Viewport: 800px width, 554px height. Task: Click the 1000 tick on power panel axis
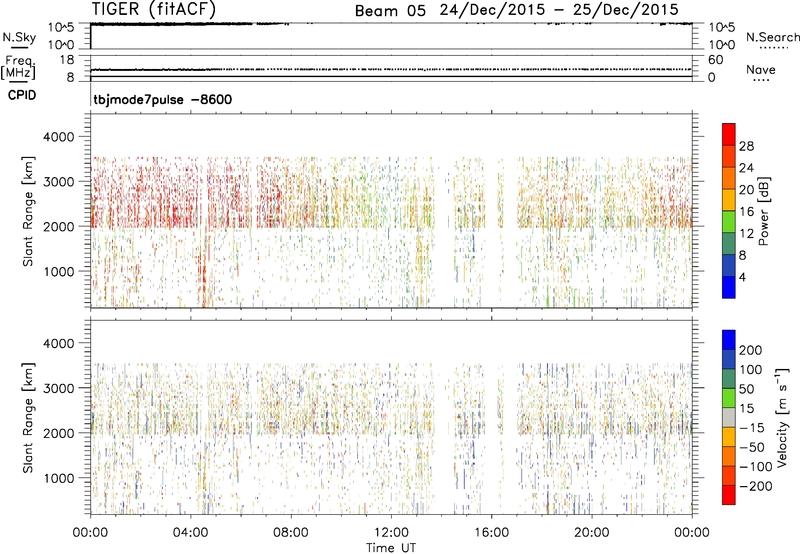(59, 272)
